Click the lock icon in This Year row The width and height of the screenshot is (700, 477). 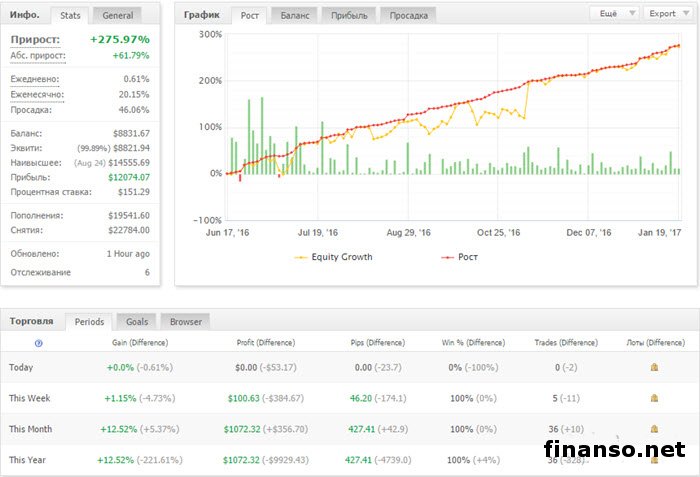[x=654, y=459]
